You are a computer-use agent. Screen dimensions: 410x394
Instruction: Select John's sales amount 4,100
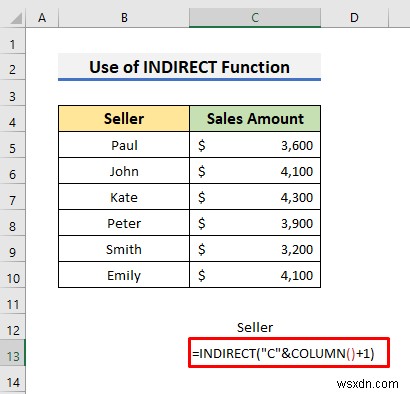(x=255, y=171)
